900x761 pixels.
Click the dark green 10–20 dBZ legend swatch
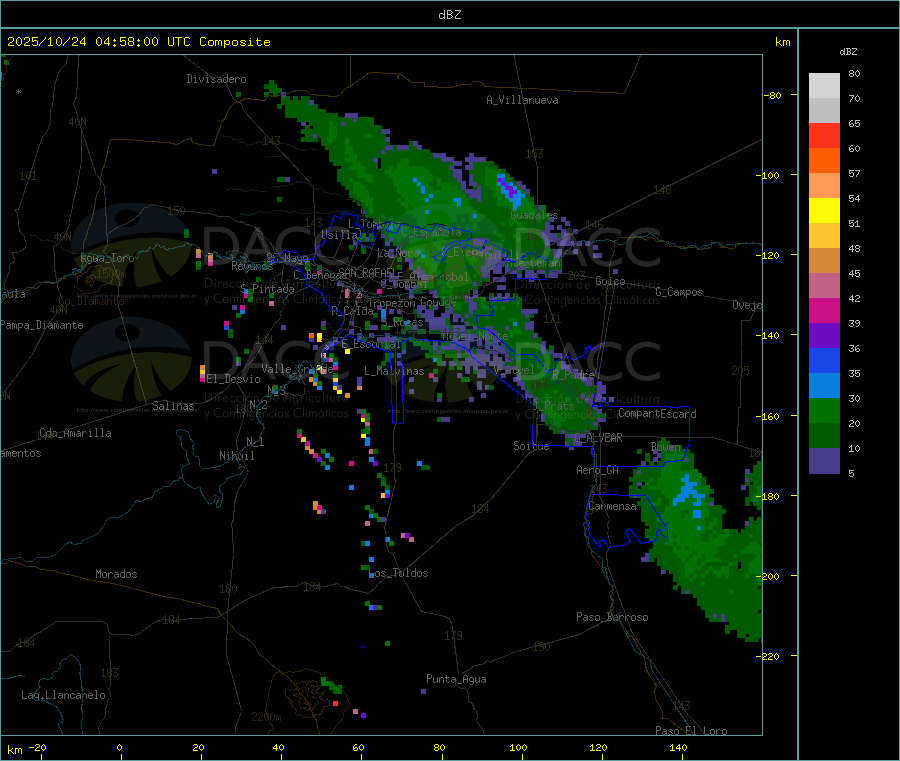[824, 436]
